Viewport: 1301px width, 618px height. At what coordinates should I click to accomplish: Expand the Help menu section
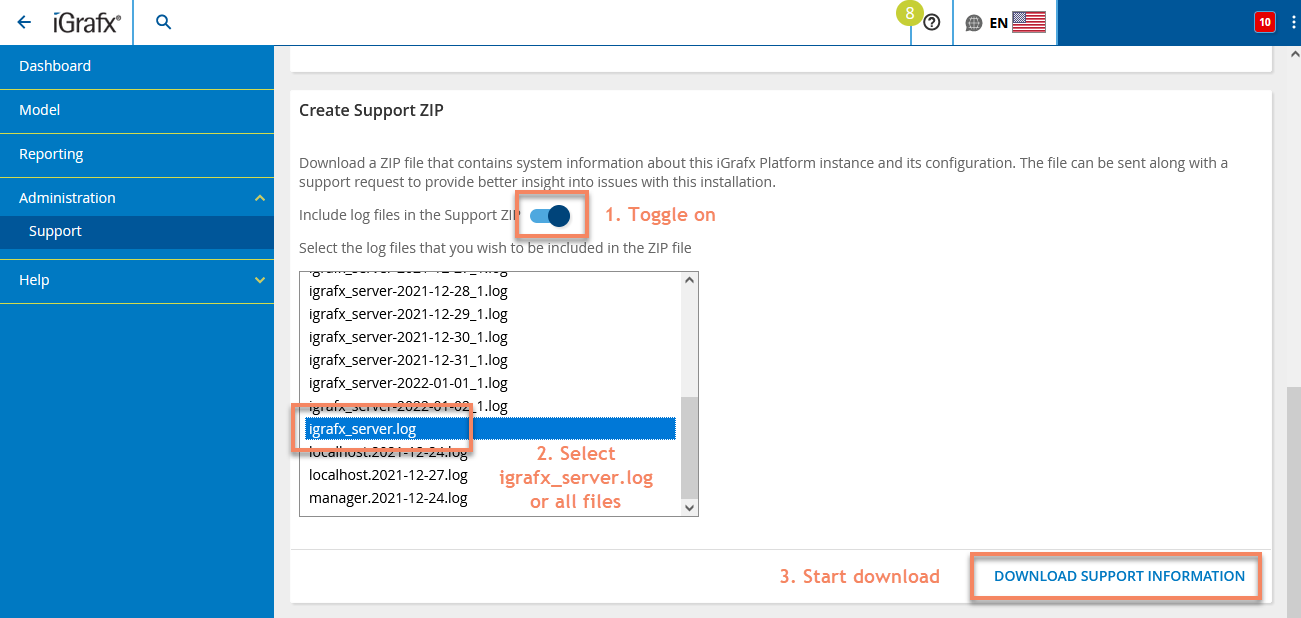[260, 280]
